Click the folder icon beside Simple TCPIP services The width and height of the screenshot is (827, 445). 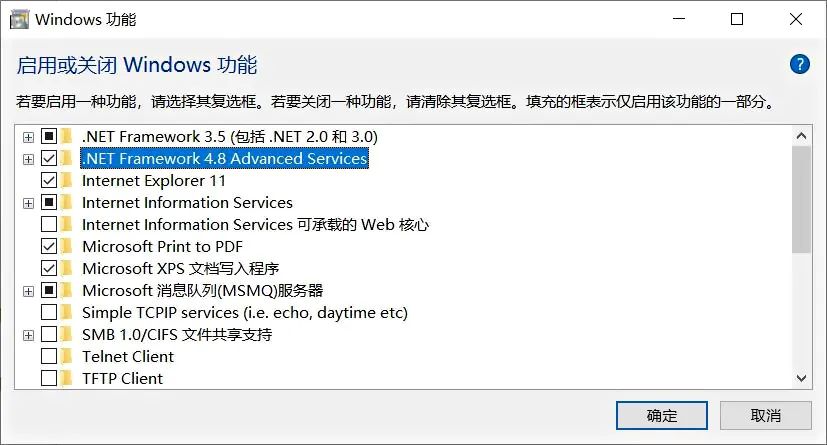67,313
